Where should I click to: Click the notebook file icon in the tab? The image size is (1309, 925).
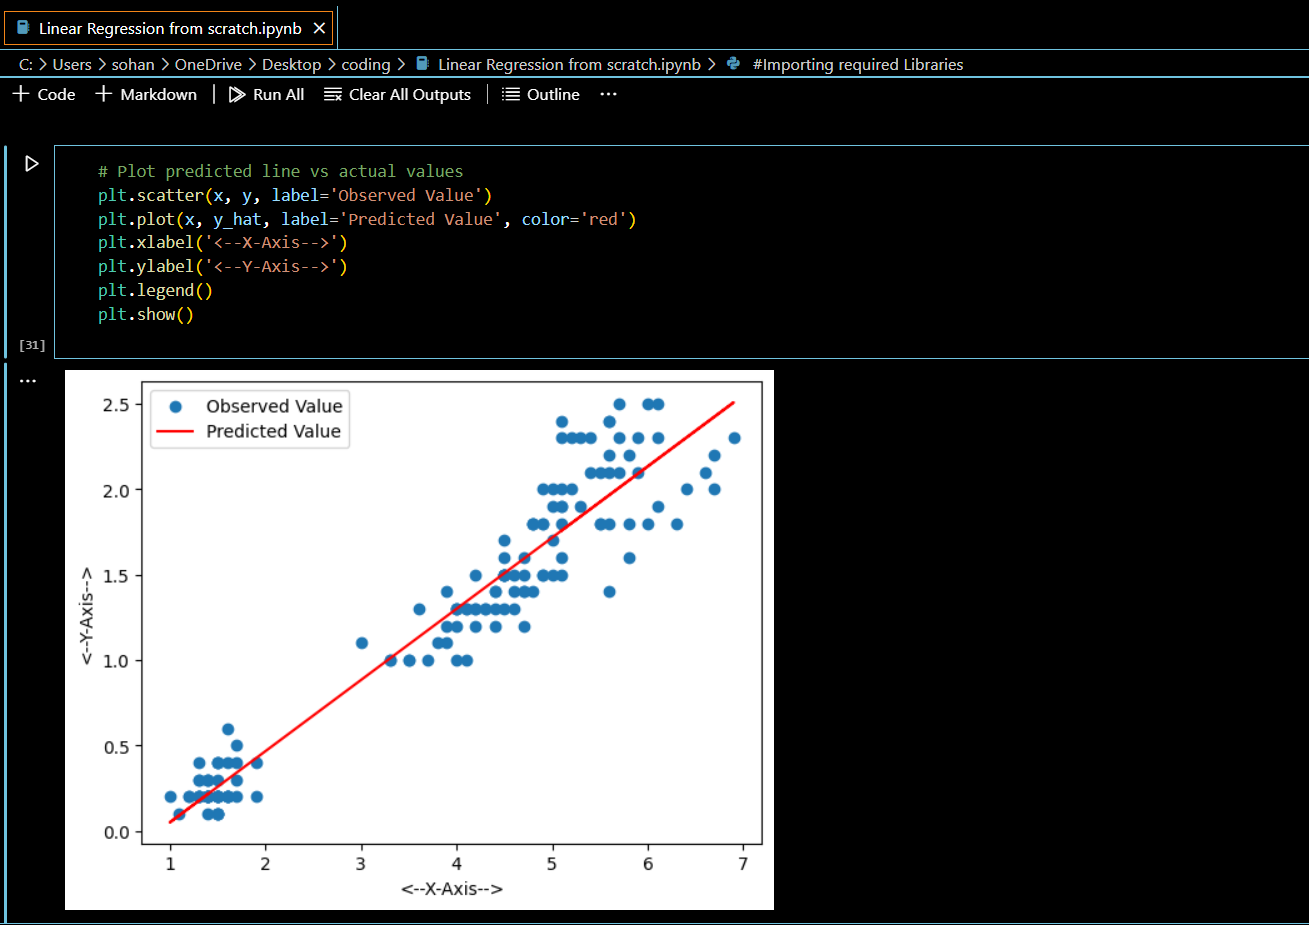pos(23,28)
